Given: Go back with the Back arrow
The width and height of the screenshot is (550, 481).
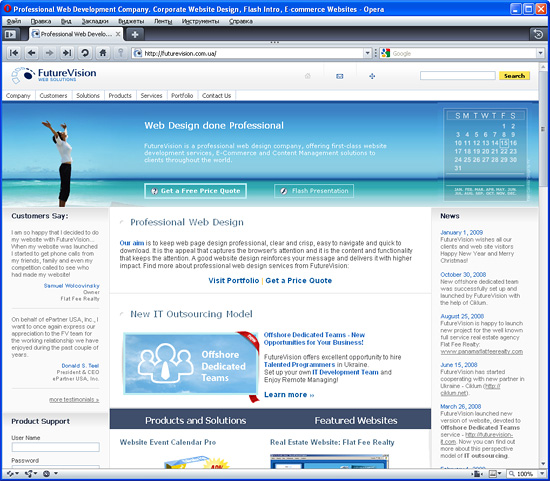Looking at the screenshot, I should [32, 53].
